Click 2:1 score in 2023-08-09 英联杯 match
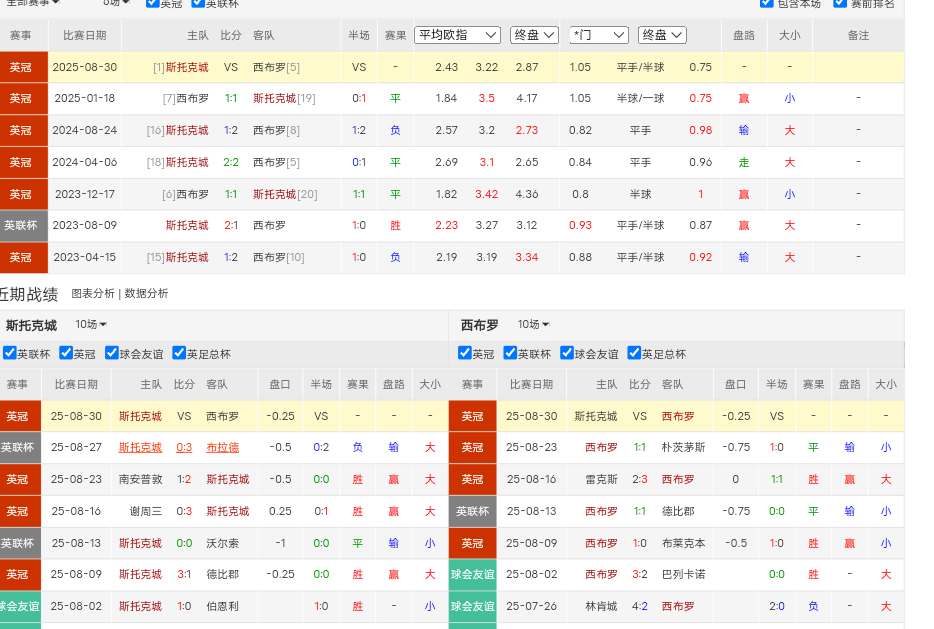This screenshot has width=934, height=629. 231,225
